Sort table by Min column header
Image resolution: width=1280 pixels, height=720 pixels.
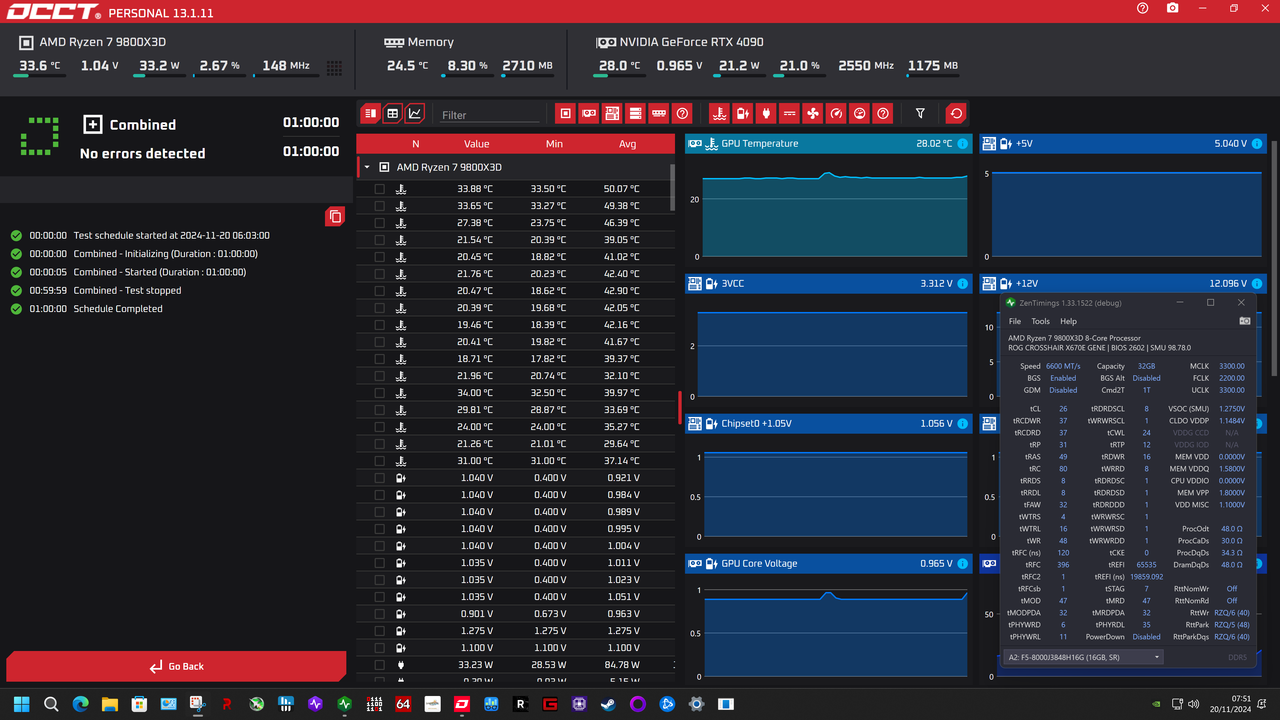[554, 144]
